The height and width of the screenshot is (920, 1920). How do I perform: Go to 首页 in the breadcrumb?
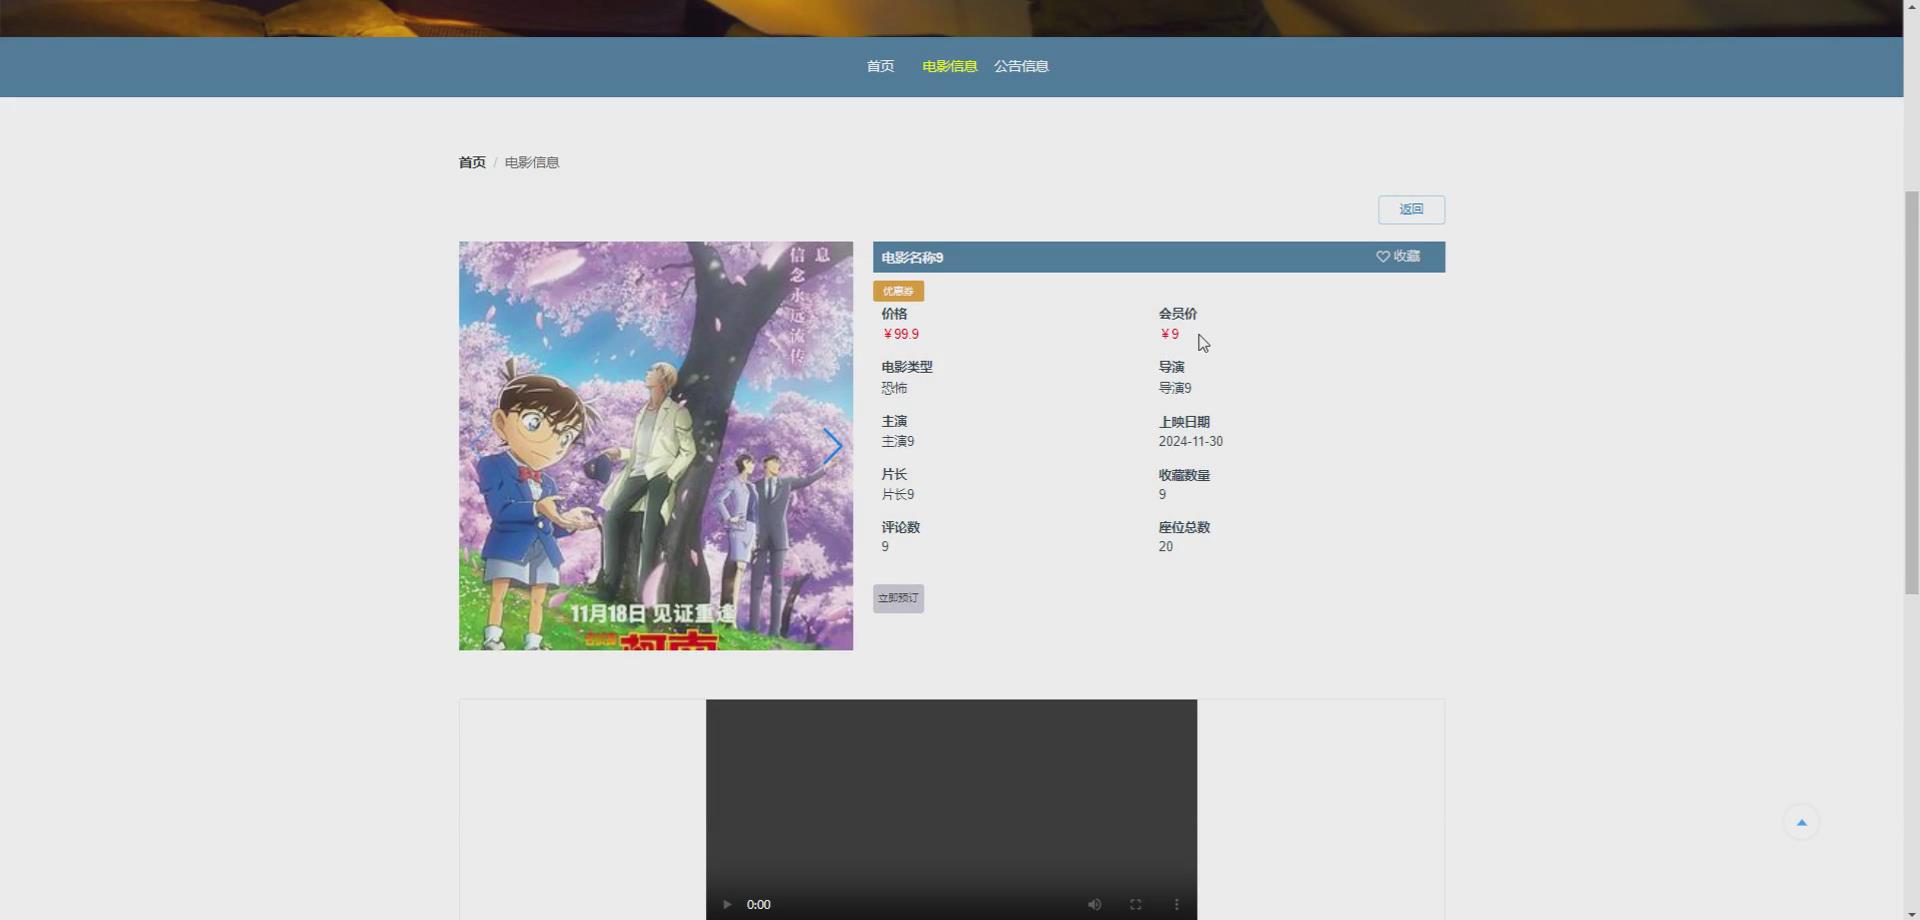coord(472,162)
